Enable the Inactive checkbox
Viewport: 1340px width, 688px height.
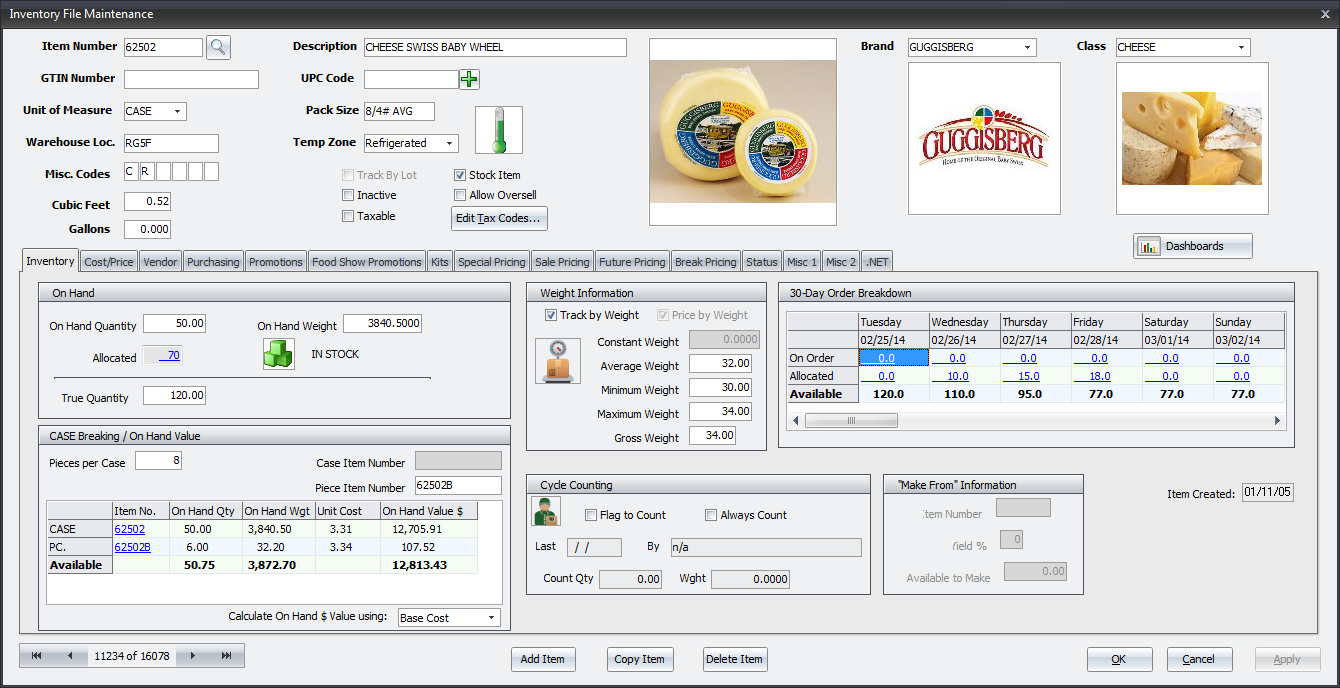pyautogui.click(x=348, y=195)
